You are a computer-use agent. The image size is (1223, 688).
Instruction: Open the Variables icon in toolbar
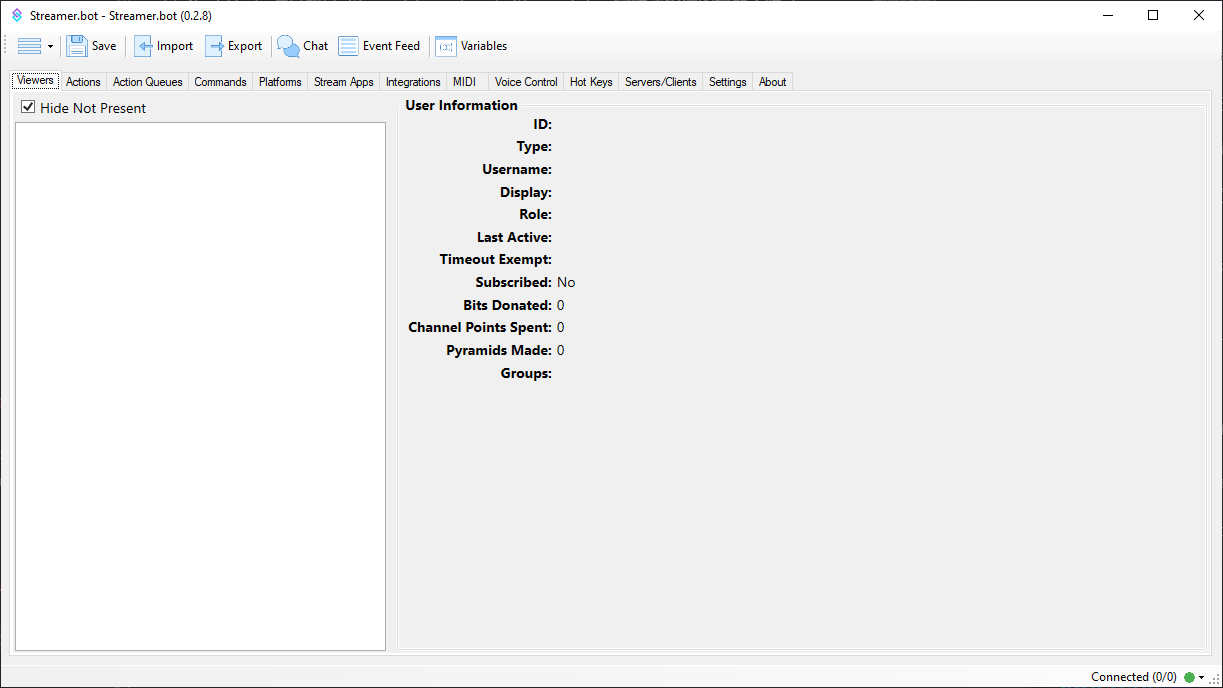[446, 46]
